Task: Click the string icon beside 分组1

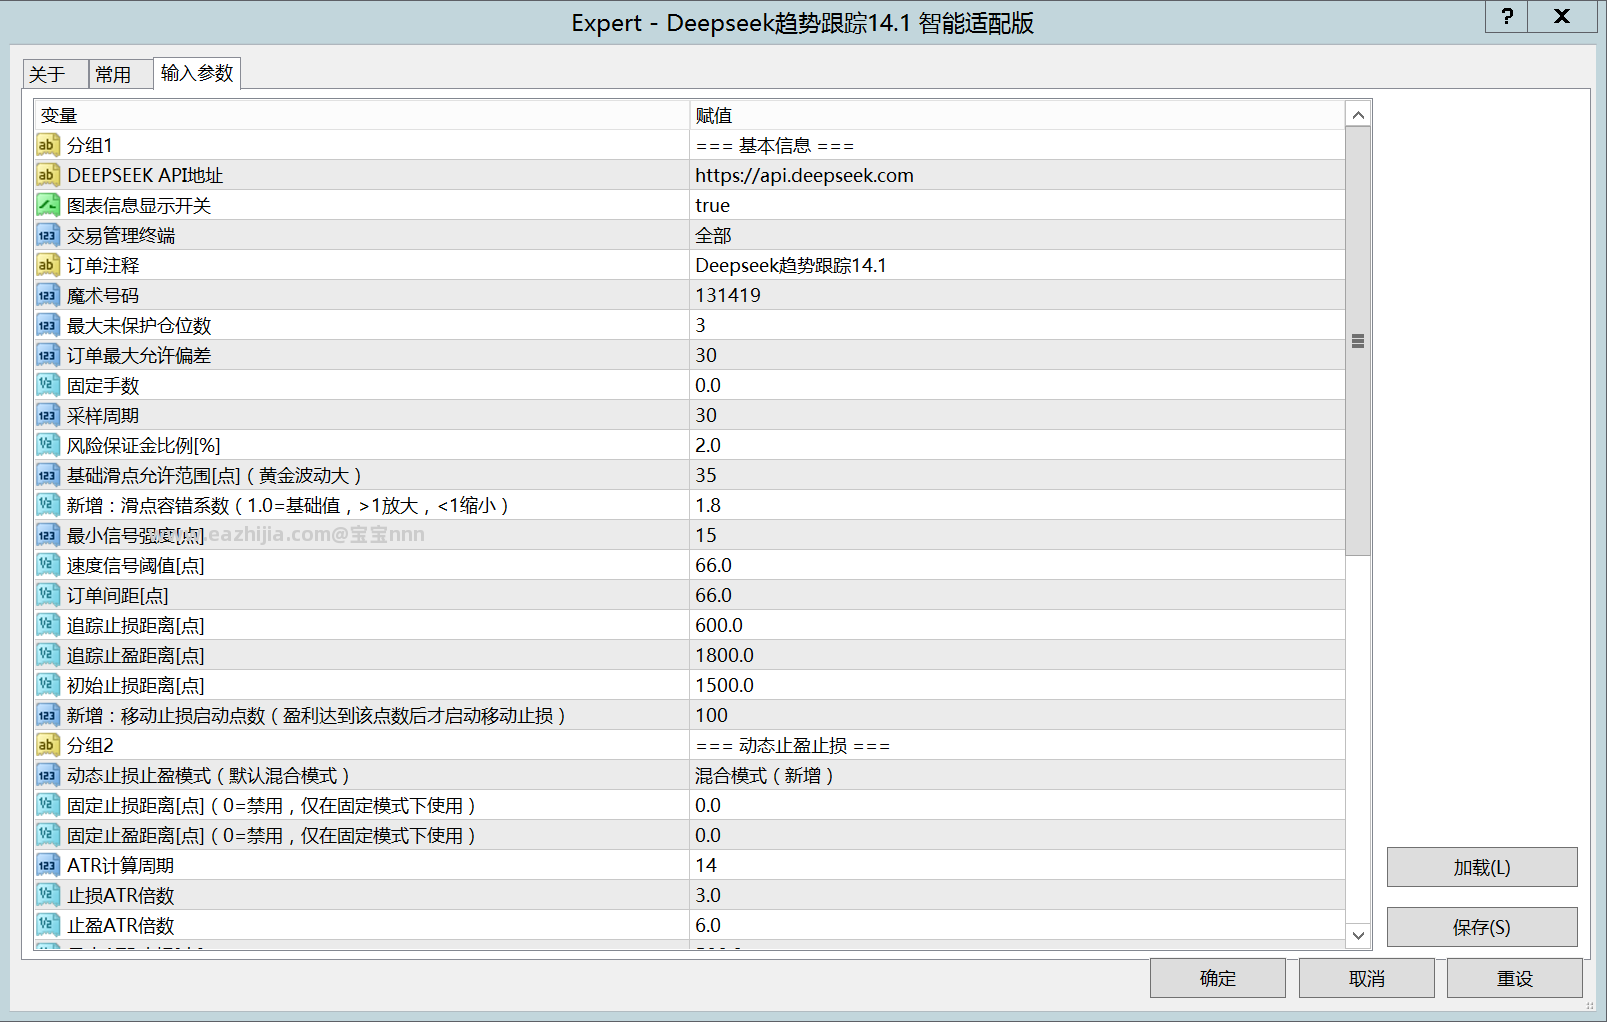Action: pyautogui.click(x=47, y=145)
